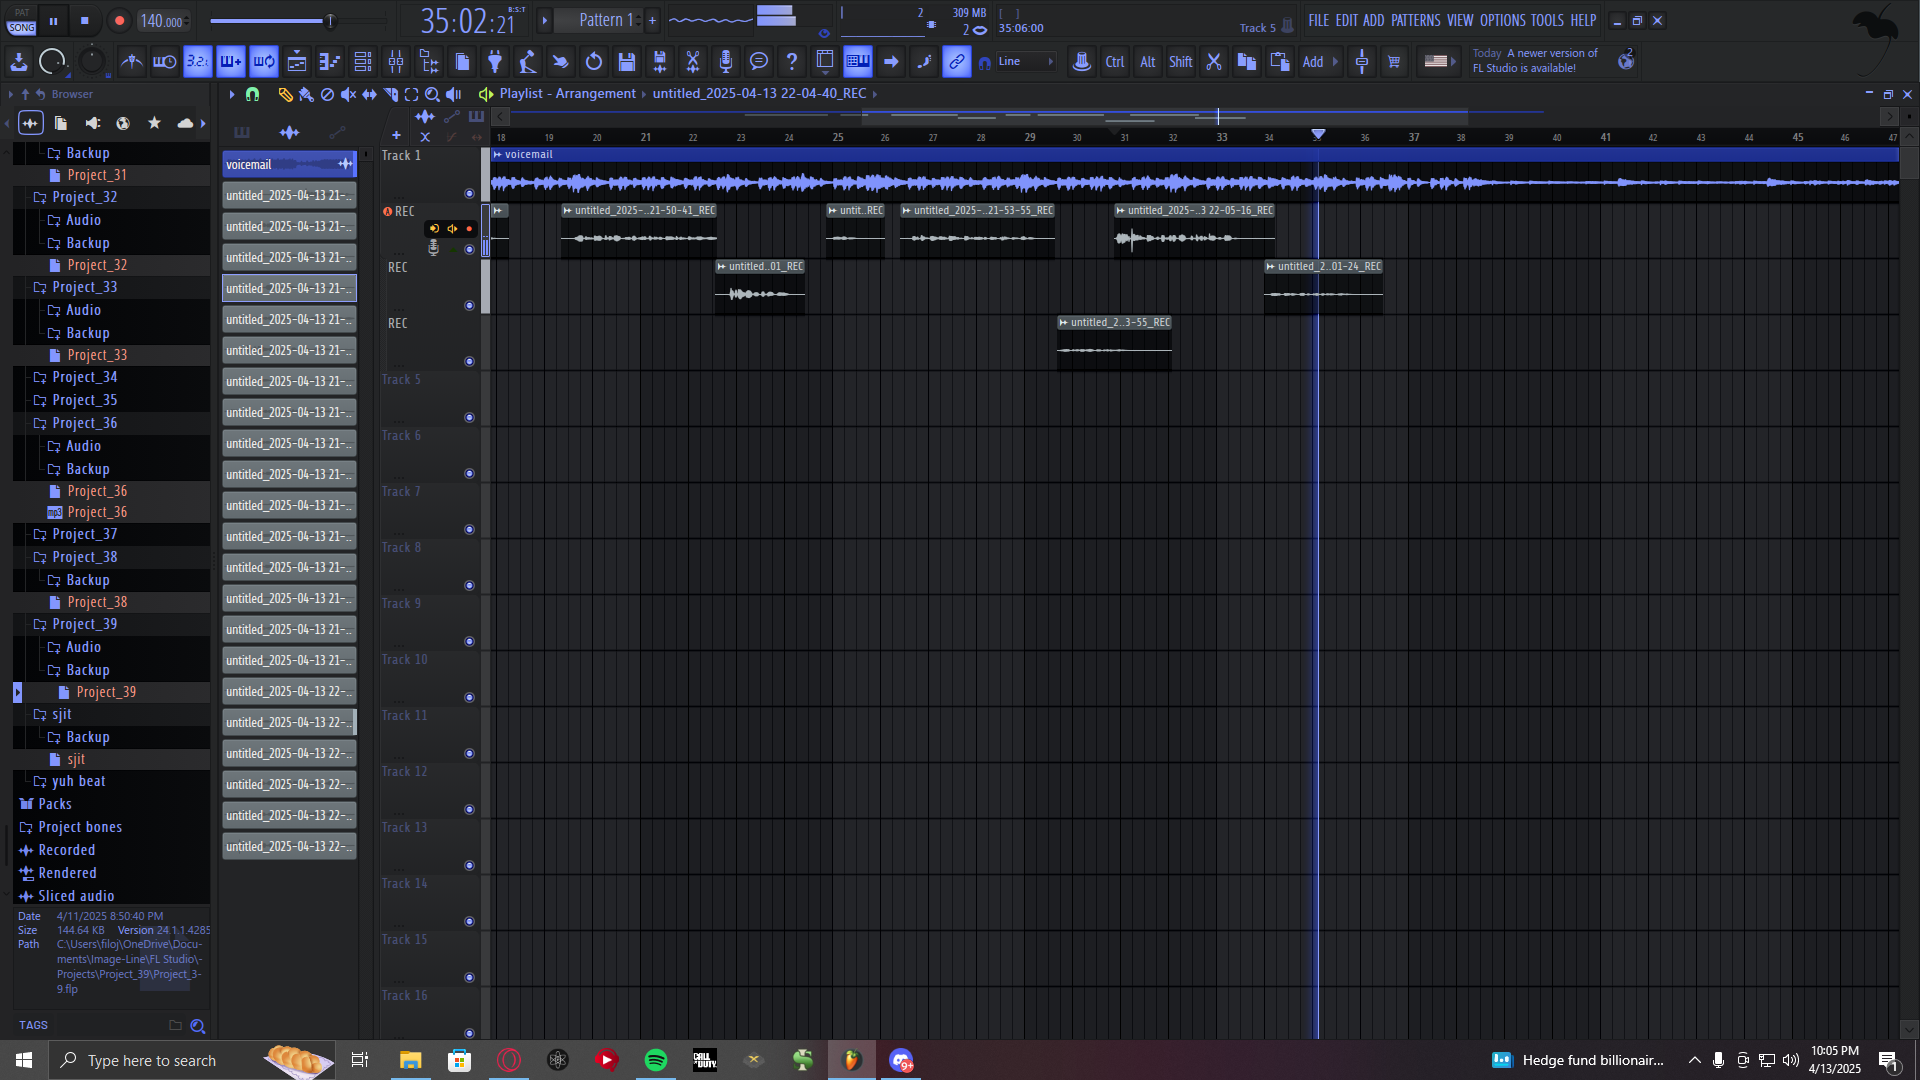Click the microphone one-click recording icon
This screenshot has width=1920, height=1080.
point(726,62)
